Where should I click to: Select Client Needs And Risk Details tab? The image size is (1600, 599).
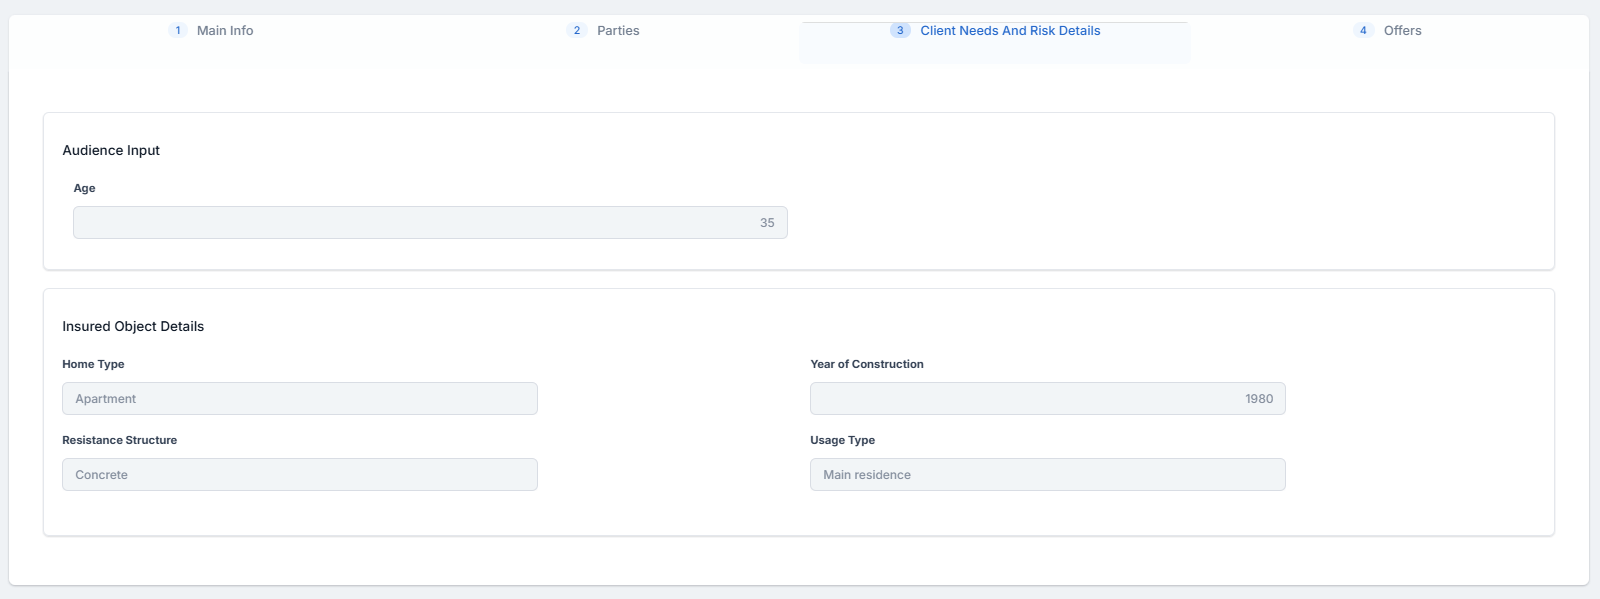1010,31
